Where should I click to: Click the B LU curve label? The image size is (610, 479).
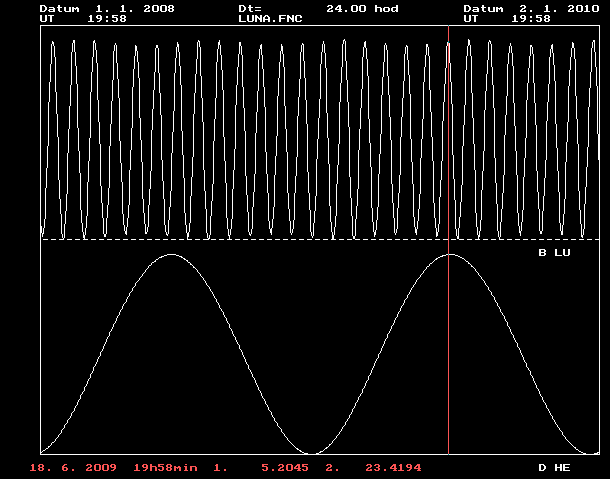[554, 253]
